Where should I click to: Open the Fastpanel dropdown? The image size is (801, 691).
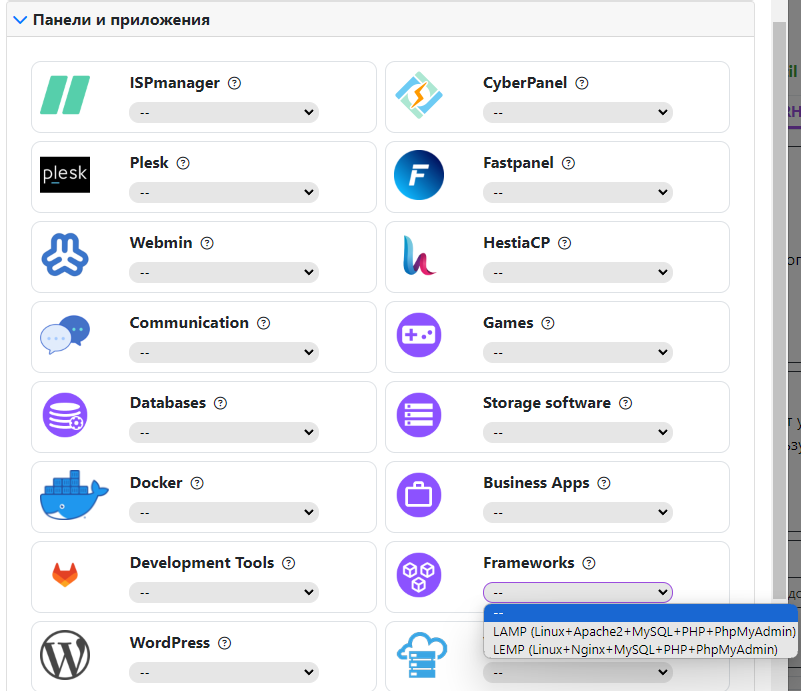click(x=578, y=193)
